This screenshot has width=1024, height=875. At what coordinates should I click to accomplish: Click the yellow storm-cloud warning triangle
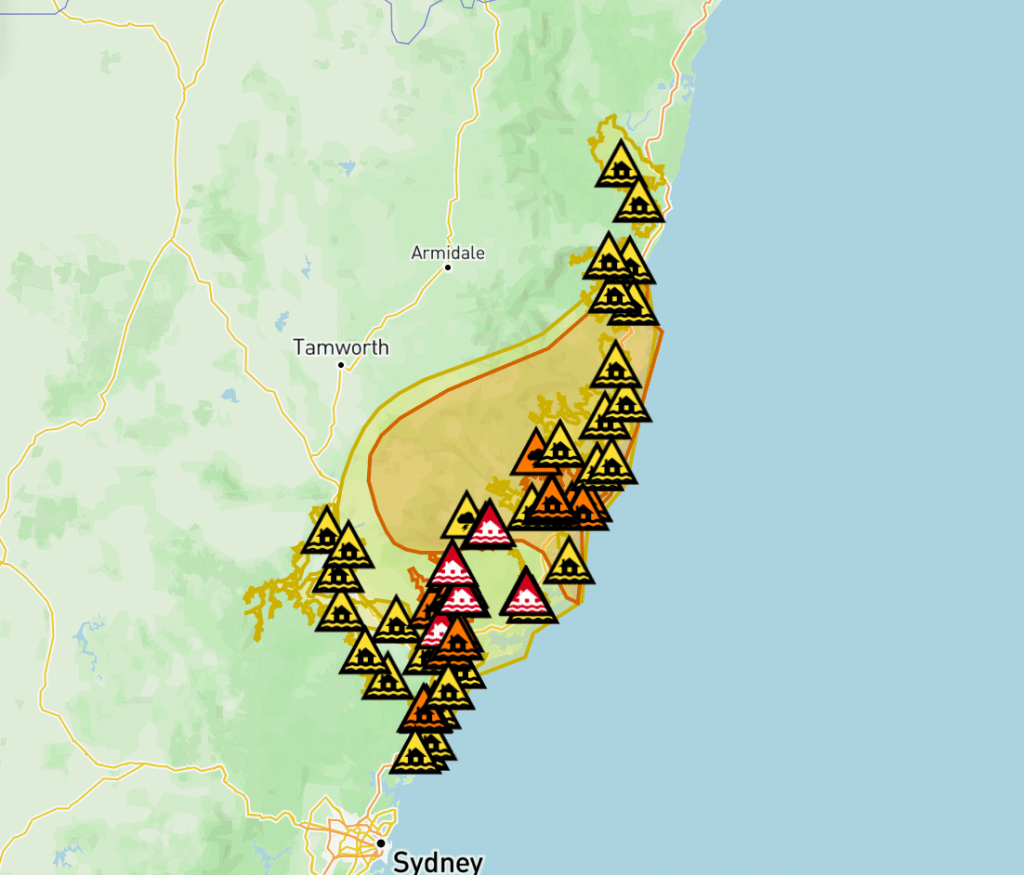[466, 517]
